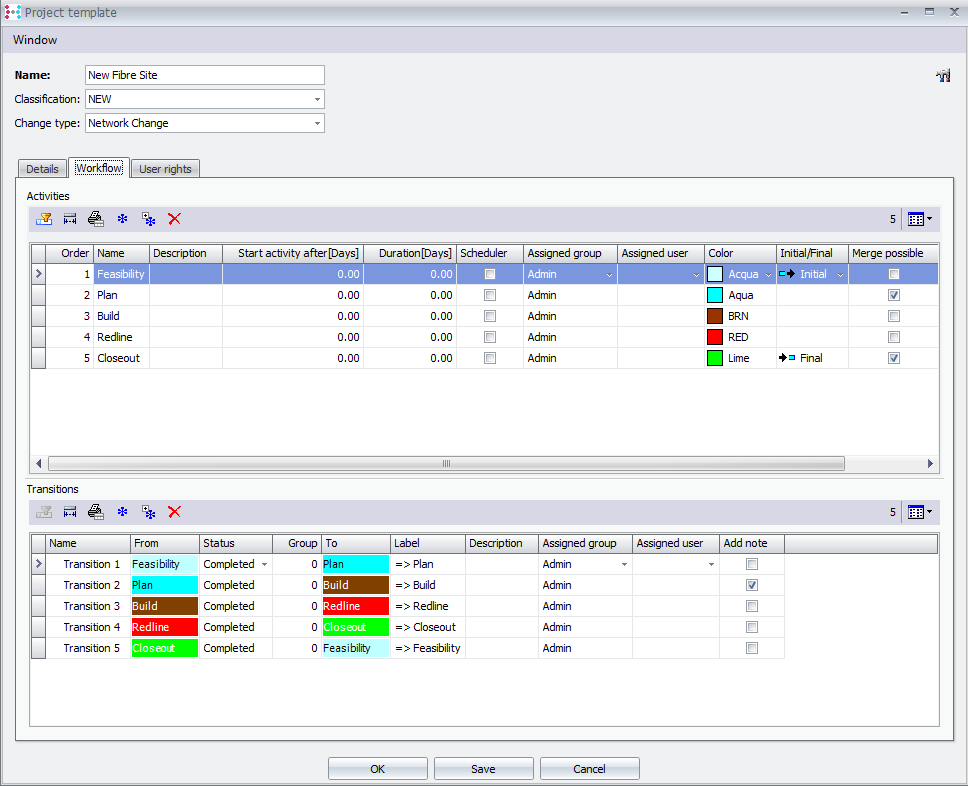Add new transition with blue star icon
This screenshot has width=968, height=786.
pos(122,512)
